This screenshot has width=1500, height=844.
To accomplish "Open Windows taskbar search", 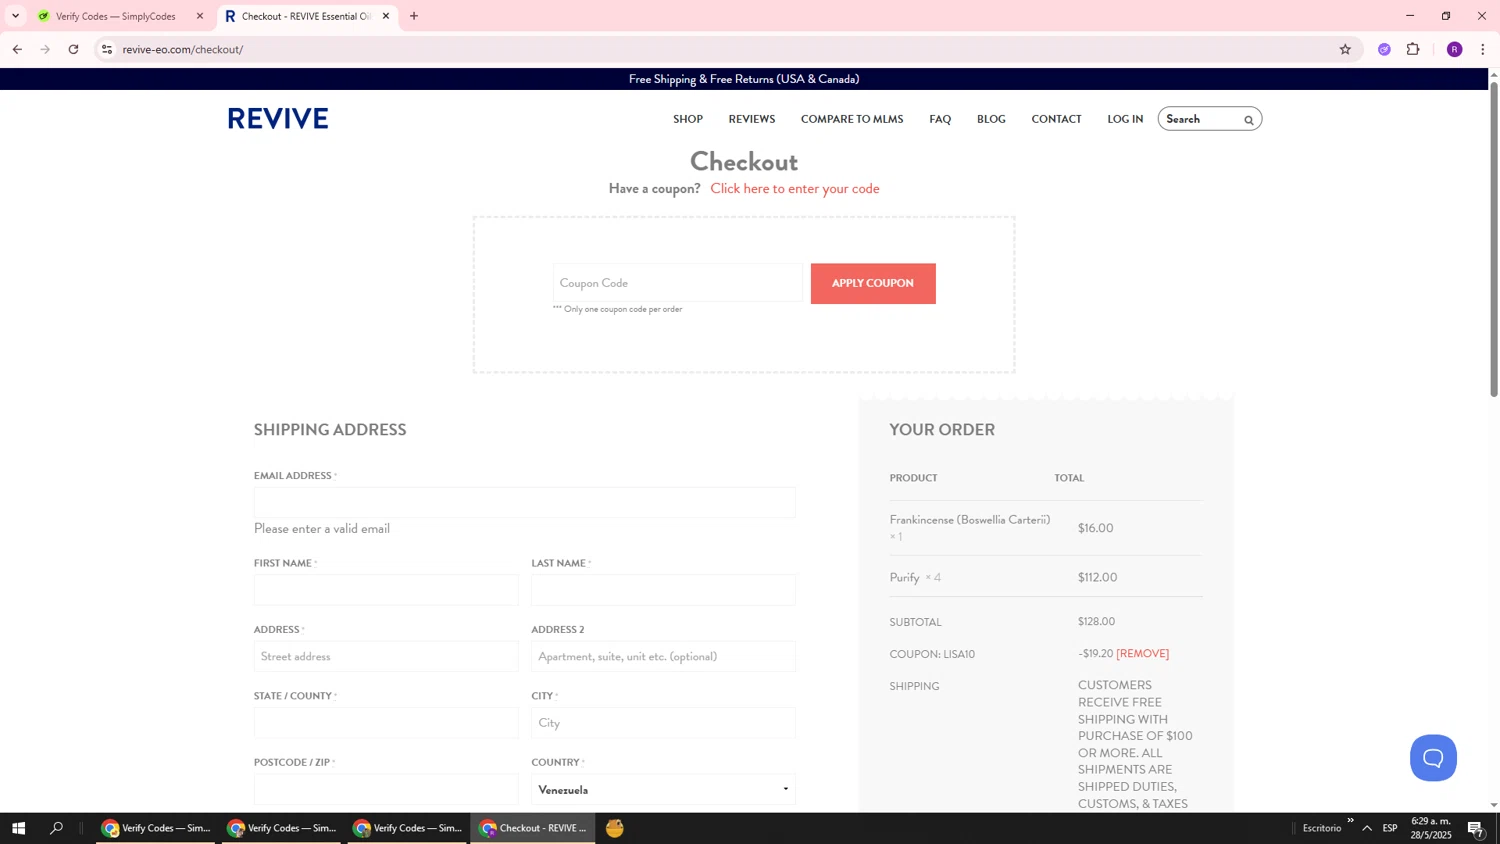I will pos(56,828).
